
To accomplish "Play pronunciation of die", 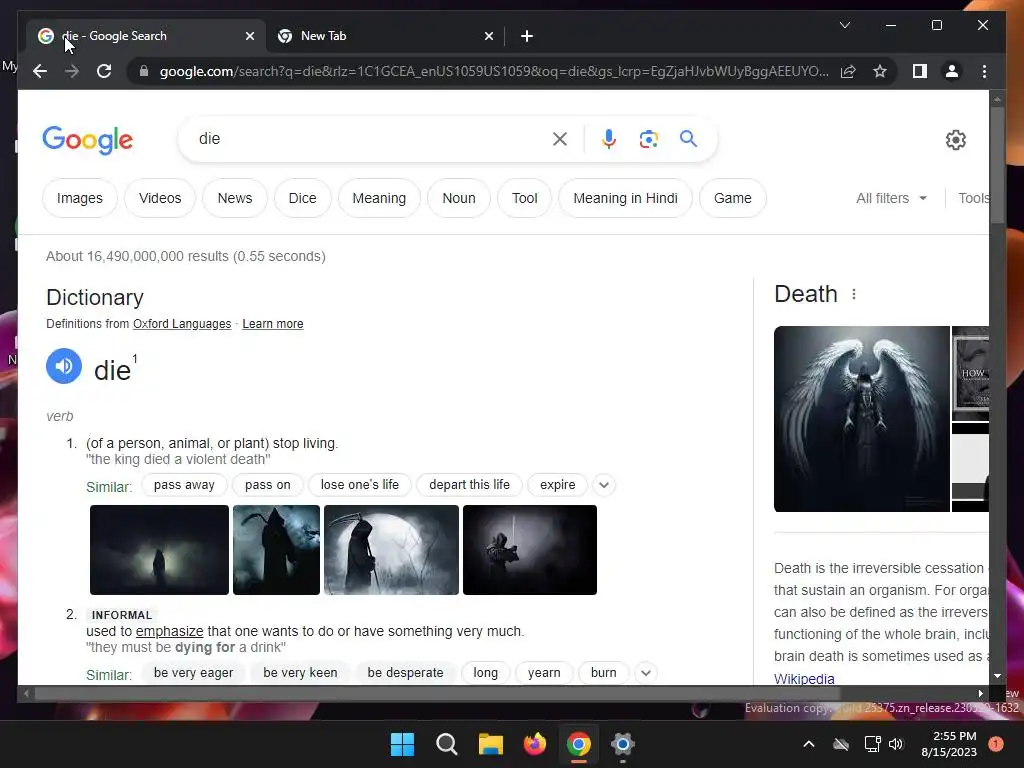I will click(64, 366).
